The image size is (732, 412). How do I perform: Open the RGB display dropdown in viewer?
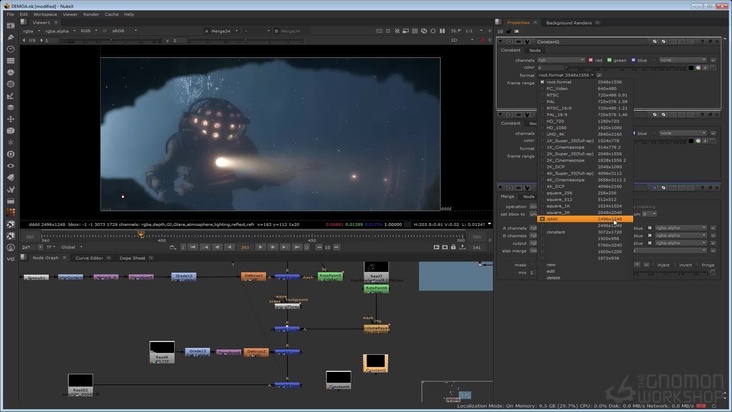[x=89, y=31]
